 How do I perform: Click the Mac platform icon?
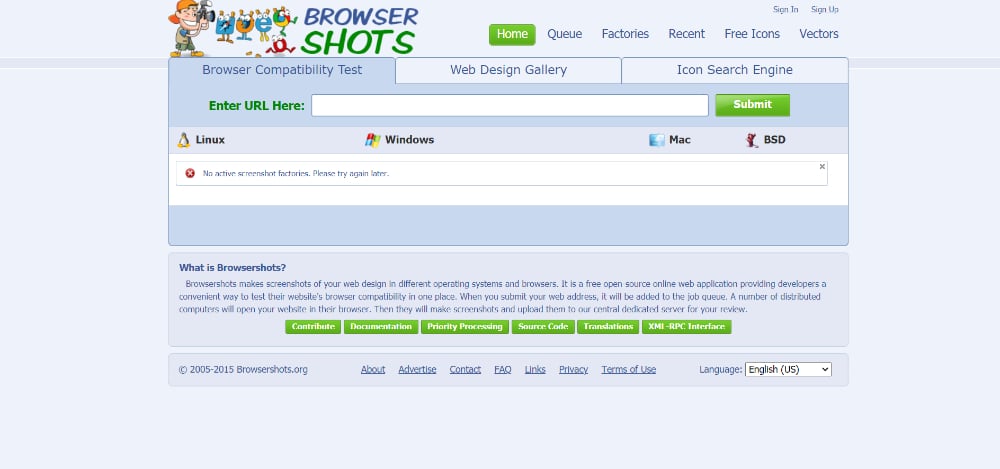656,140
